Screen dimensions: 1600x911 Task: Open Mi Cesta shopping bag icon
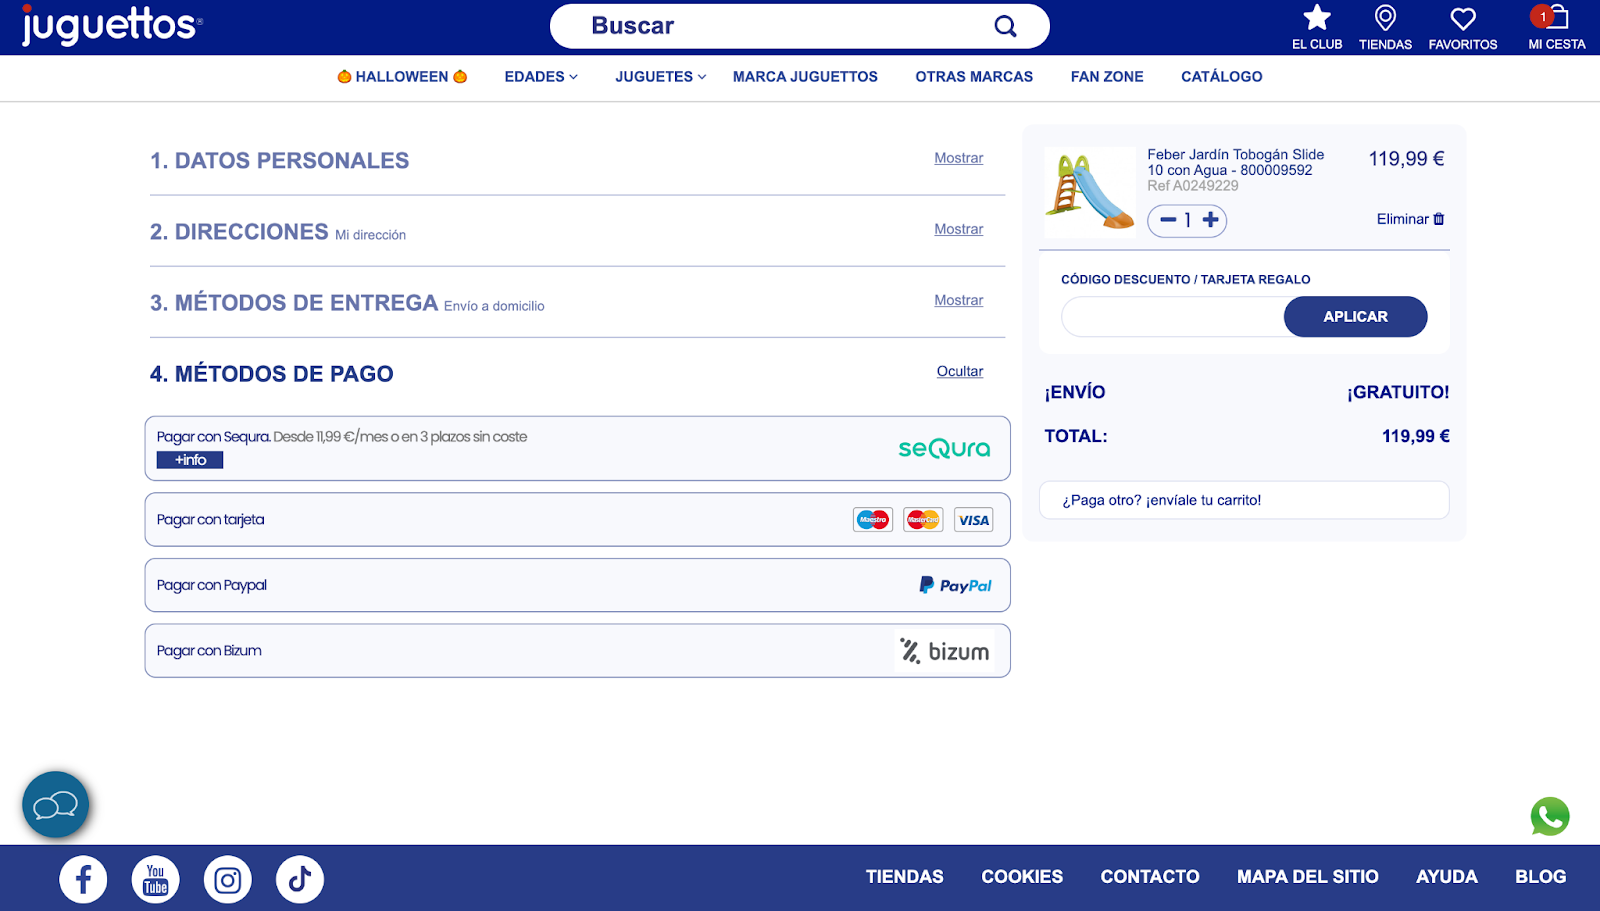click(x=1556, y=17)
